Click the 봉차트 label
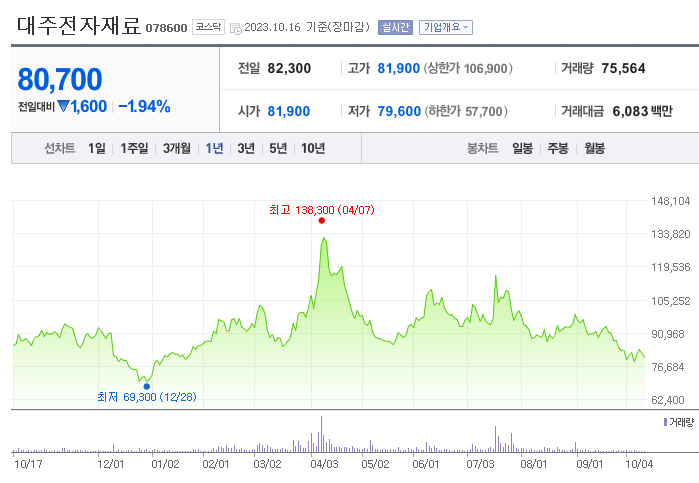Viewport: 699px width, 483px height. (482, 148)
